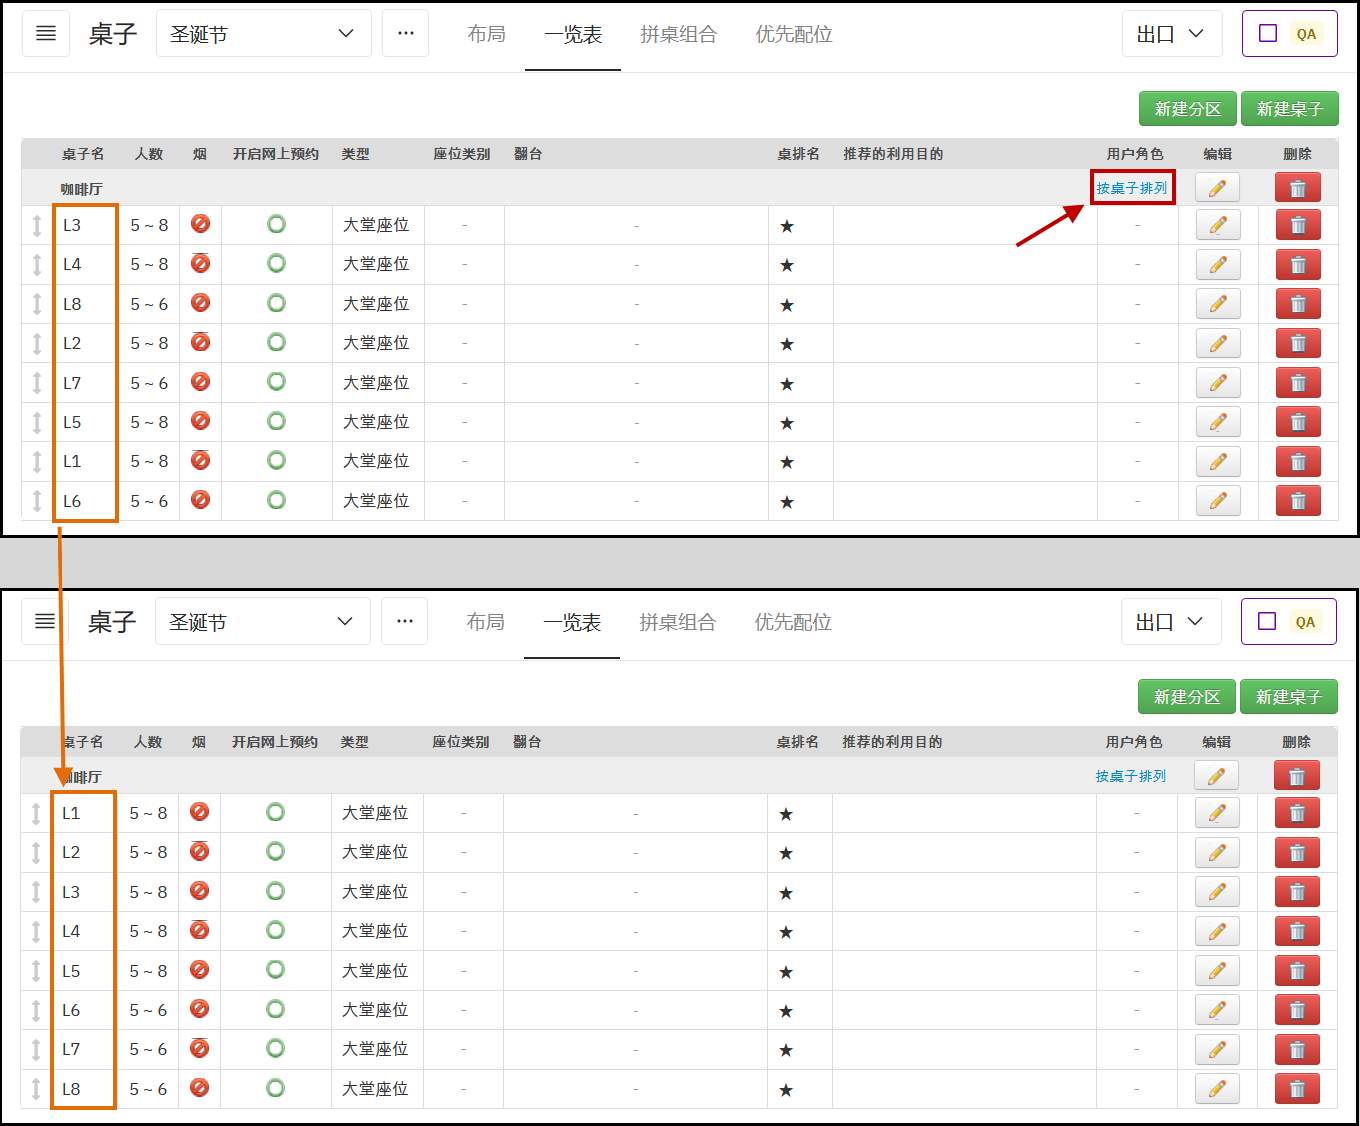The image size is (1360, 1126).
Task: Delete the 咖啡厅 section in upper panel
Action: (x=1298, y=188)
